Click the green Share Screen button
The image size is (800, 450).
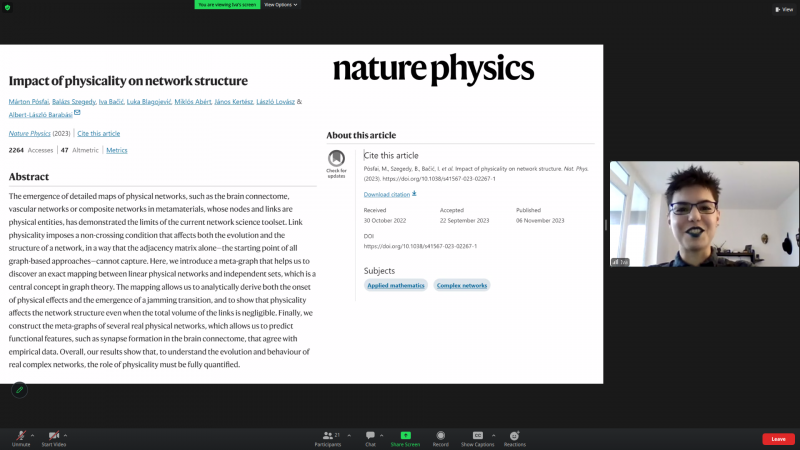tap(405, 438)
